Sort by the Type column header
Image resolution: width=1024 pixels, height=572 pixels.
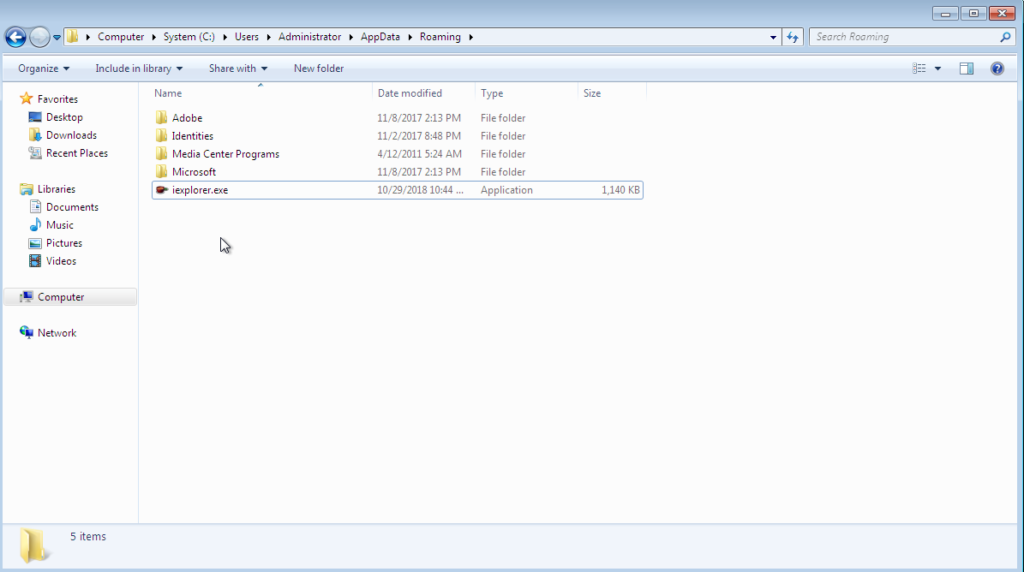click(527, 93)
